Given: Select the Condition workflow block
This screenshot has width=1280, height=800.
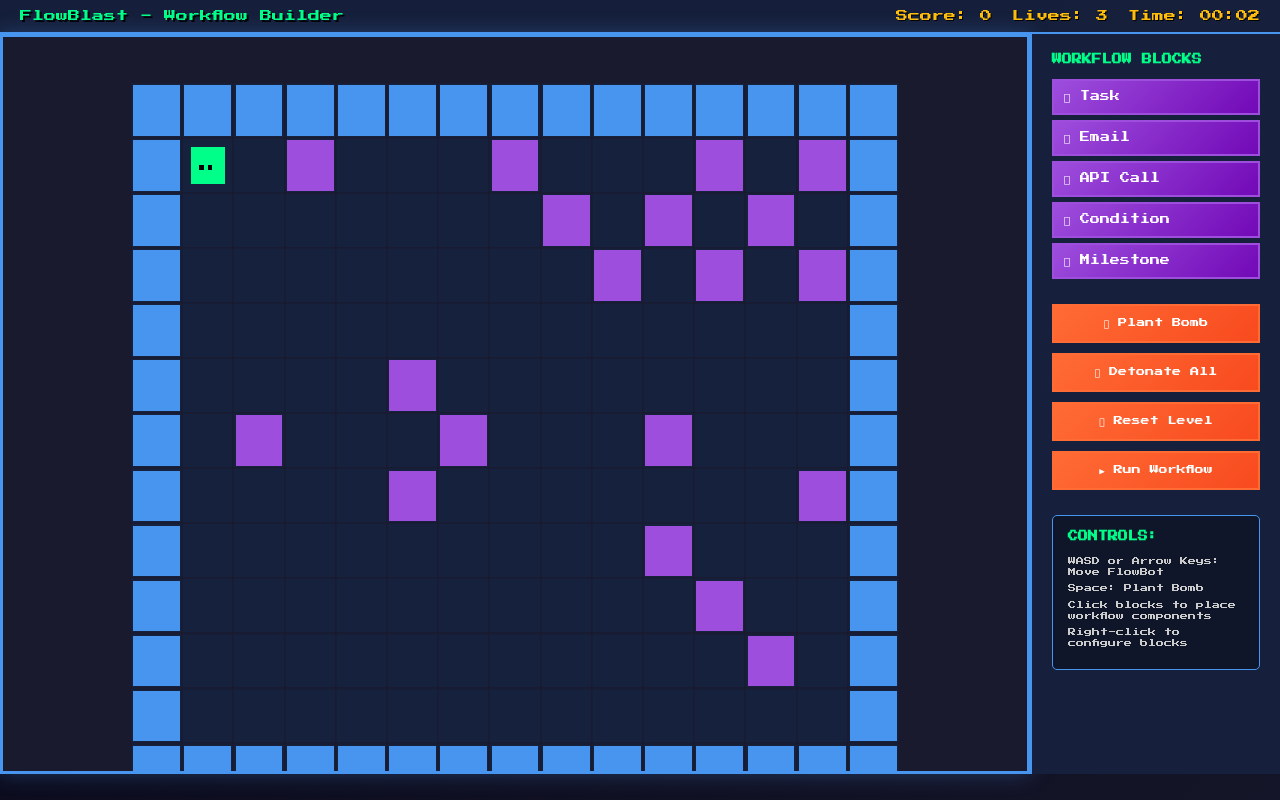Looking at the screenshot, I should point(1155,220).
